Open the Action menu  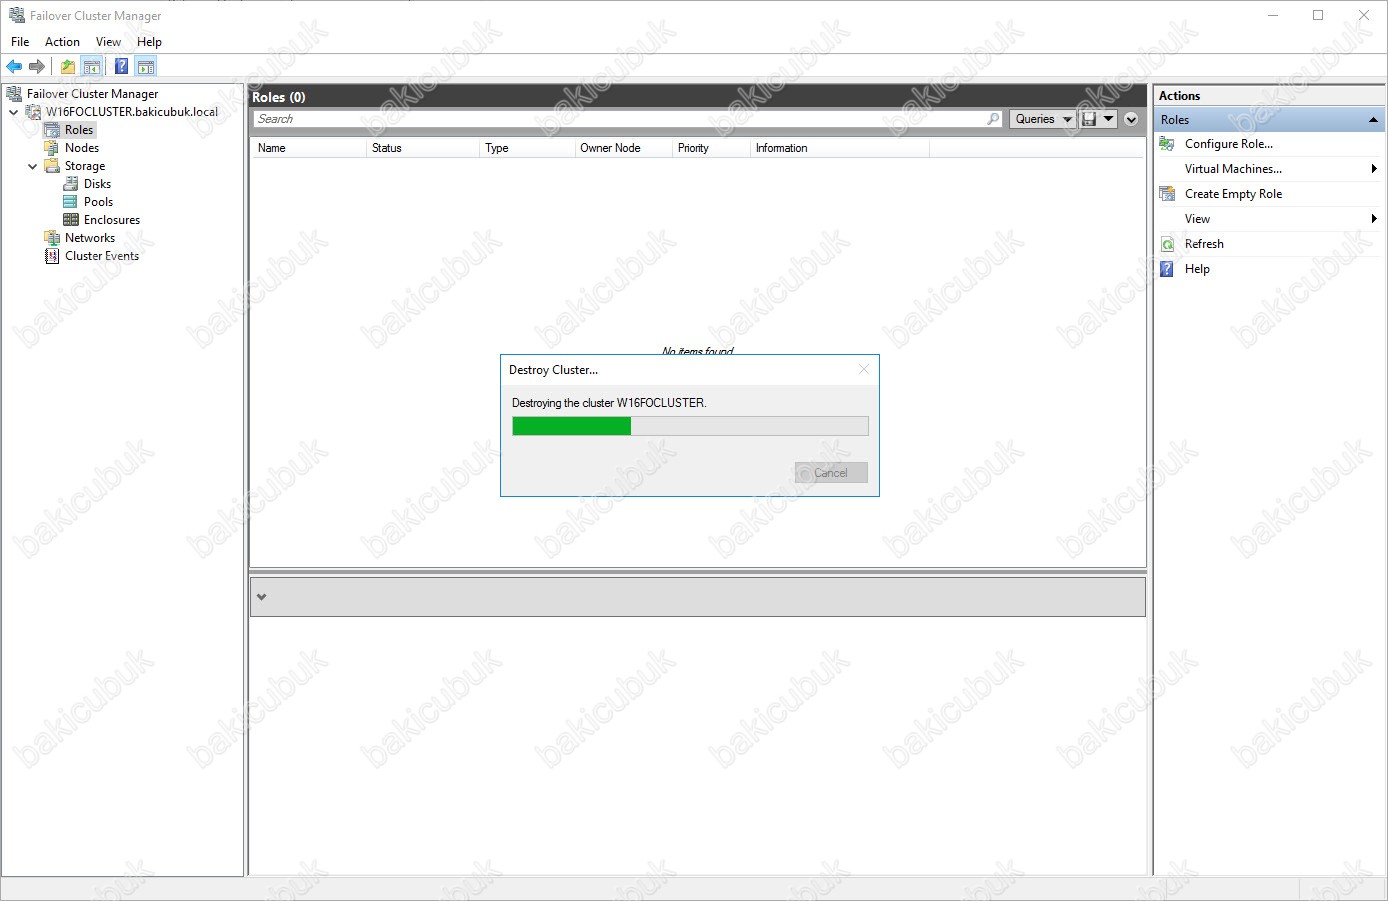[x=62, y=42]
